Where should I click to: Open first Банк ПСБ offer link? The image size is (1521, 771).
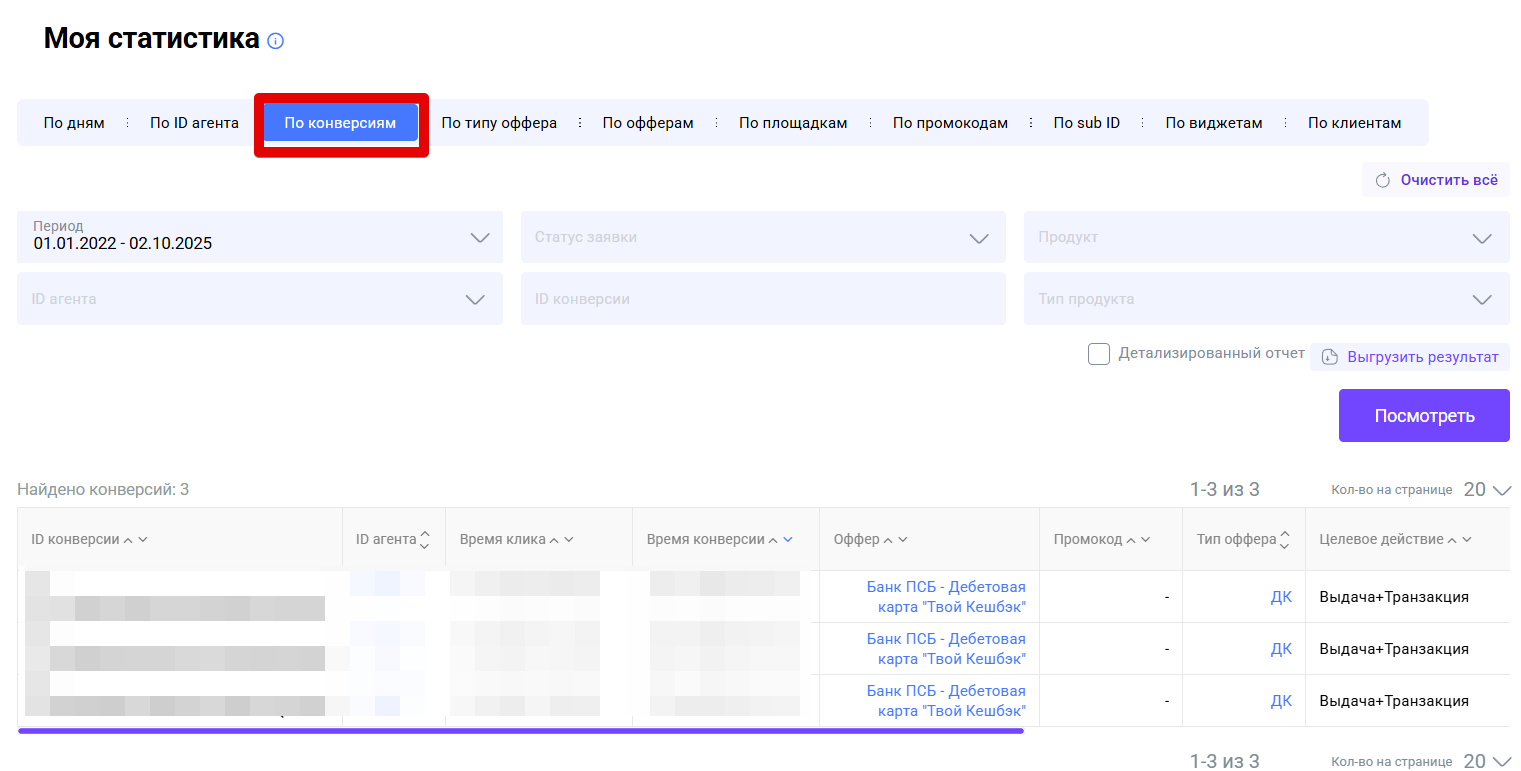[x=945, y=597]
